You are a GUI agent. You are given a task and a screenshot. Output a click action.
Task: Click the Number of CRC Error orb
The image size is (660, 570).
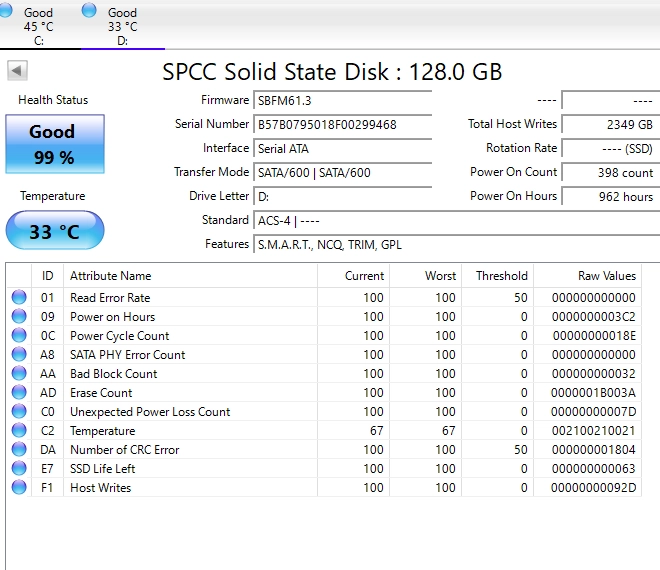click(x=19, y=449)
